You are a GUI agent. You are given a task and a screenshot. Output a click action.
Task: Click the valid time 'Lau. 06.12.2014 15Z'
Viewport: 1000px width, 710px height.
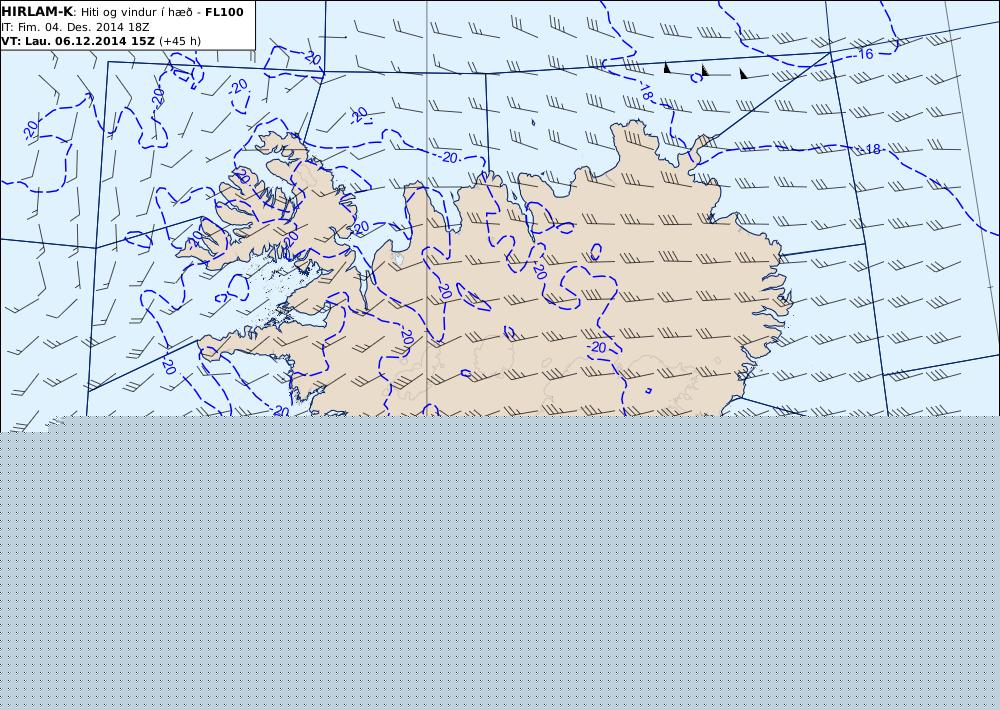pos(90,41)
